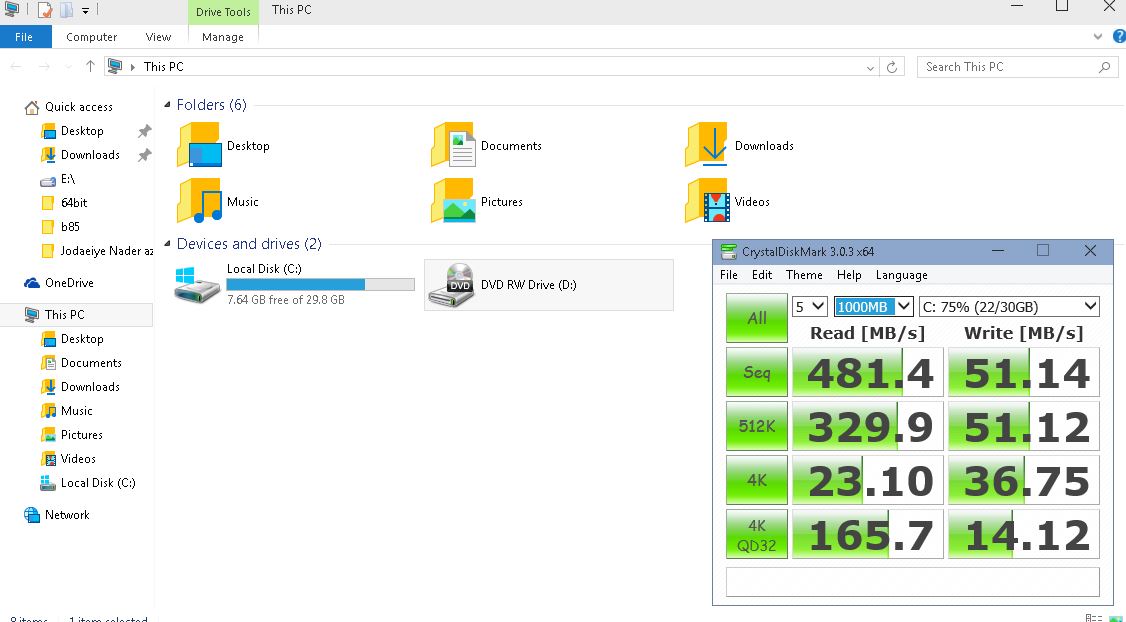
Task: Open the CrystalDiskMark Help menu
Action: coord(849,275)
